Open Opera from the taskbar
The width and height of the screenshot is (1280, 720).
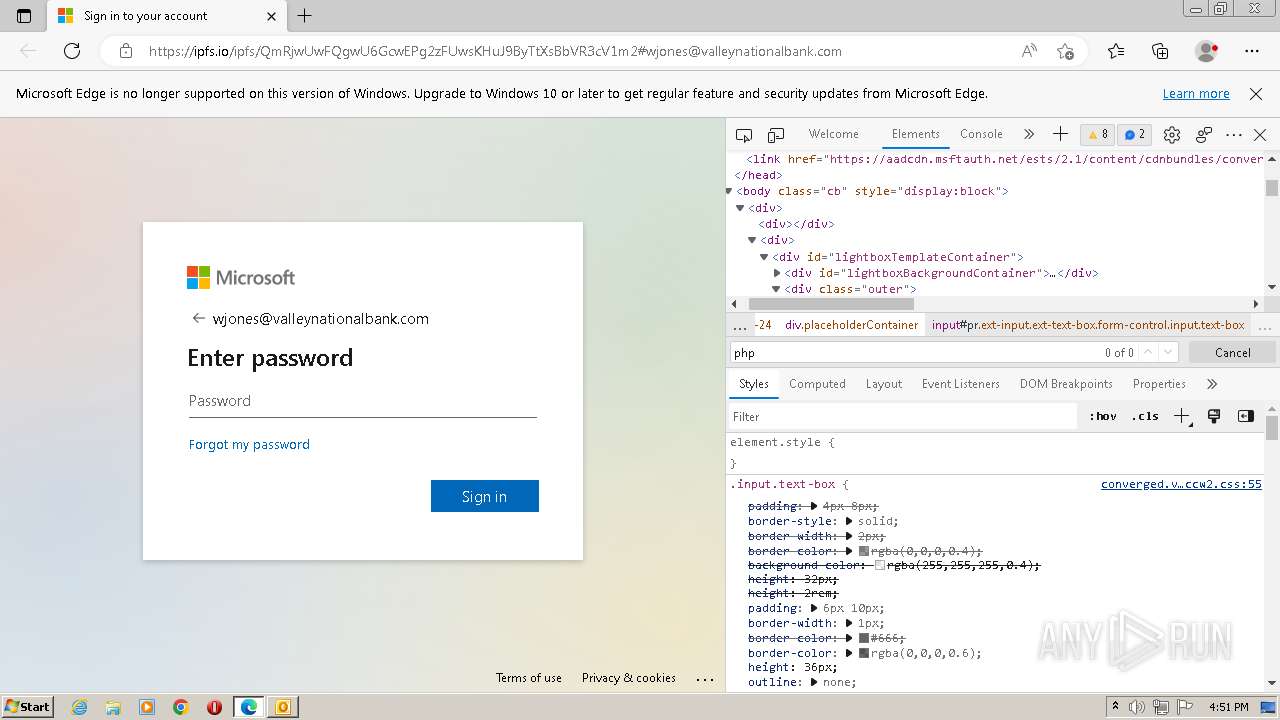pyautogui.click(x=214, y=707)
